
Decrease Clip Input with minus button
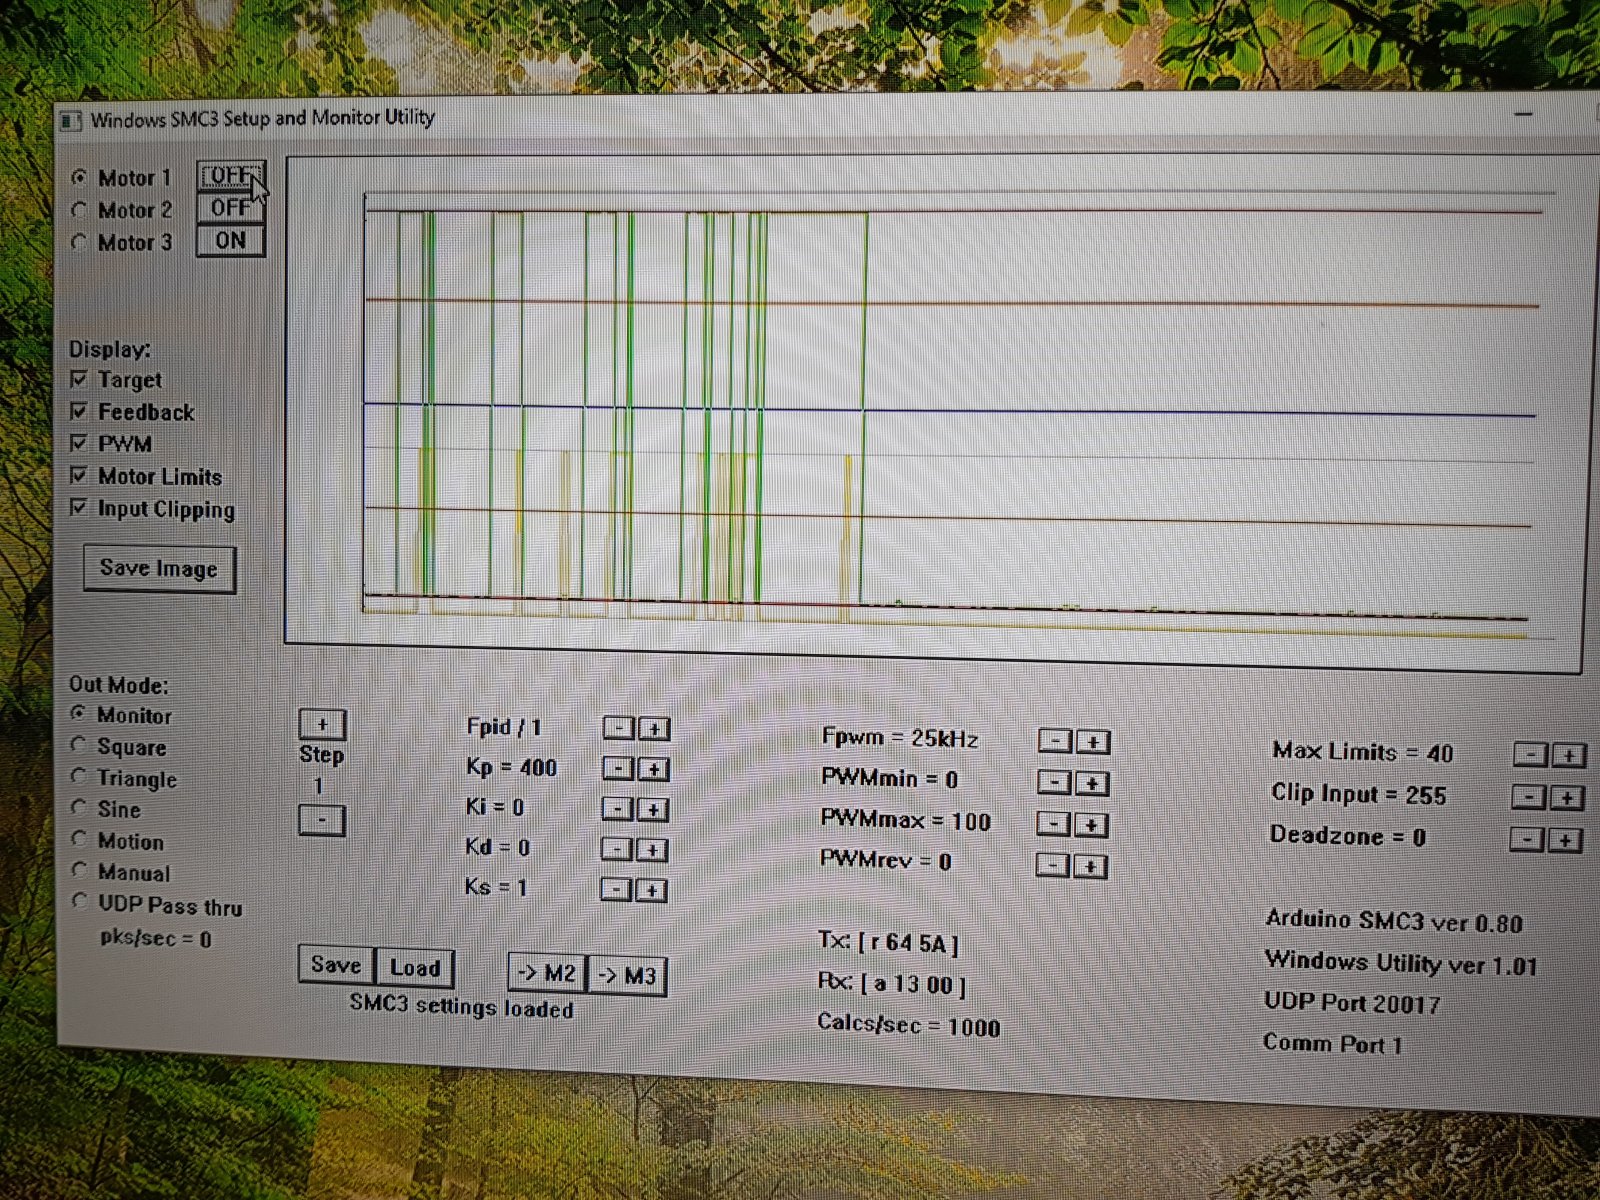[x=1528, y=797]
